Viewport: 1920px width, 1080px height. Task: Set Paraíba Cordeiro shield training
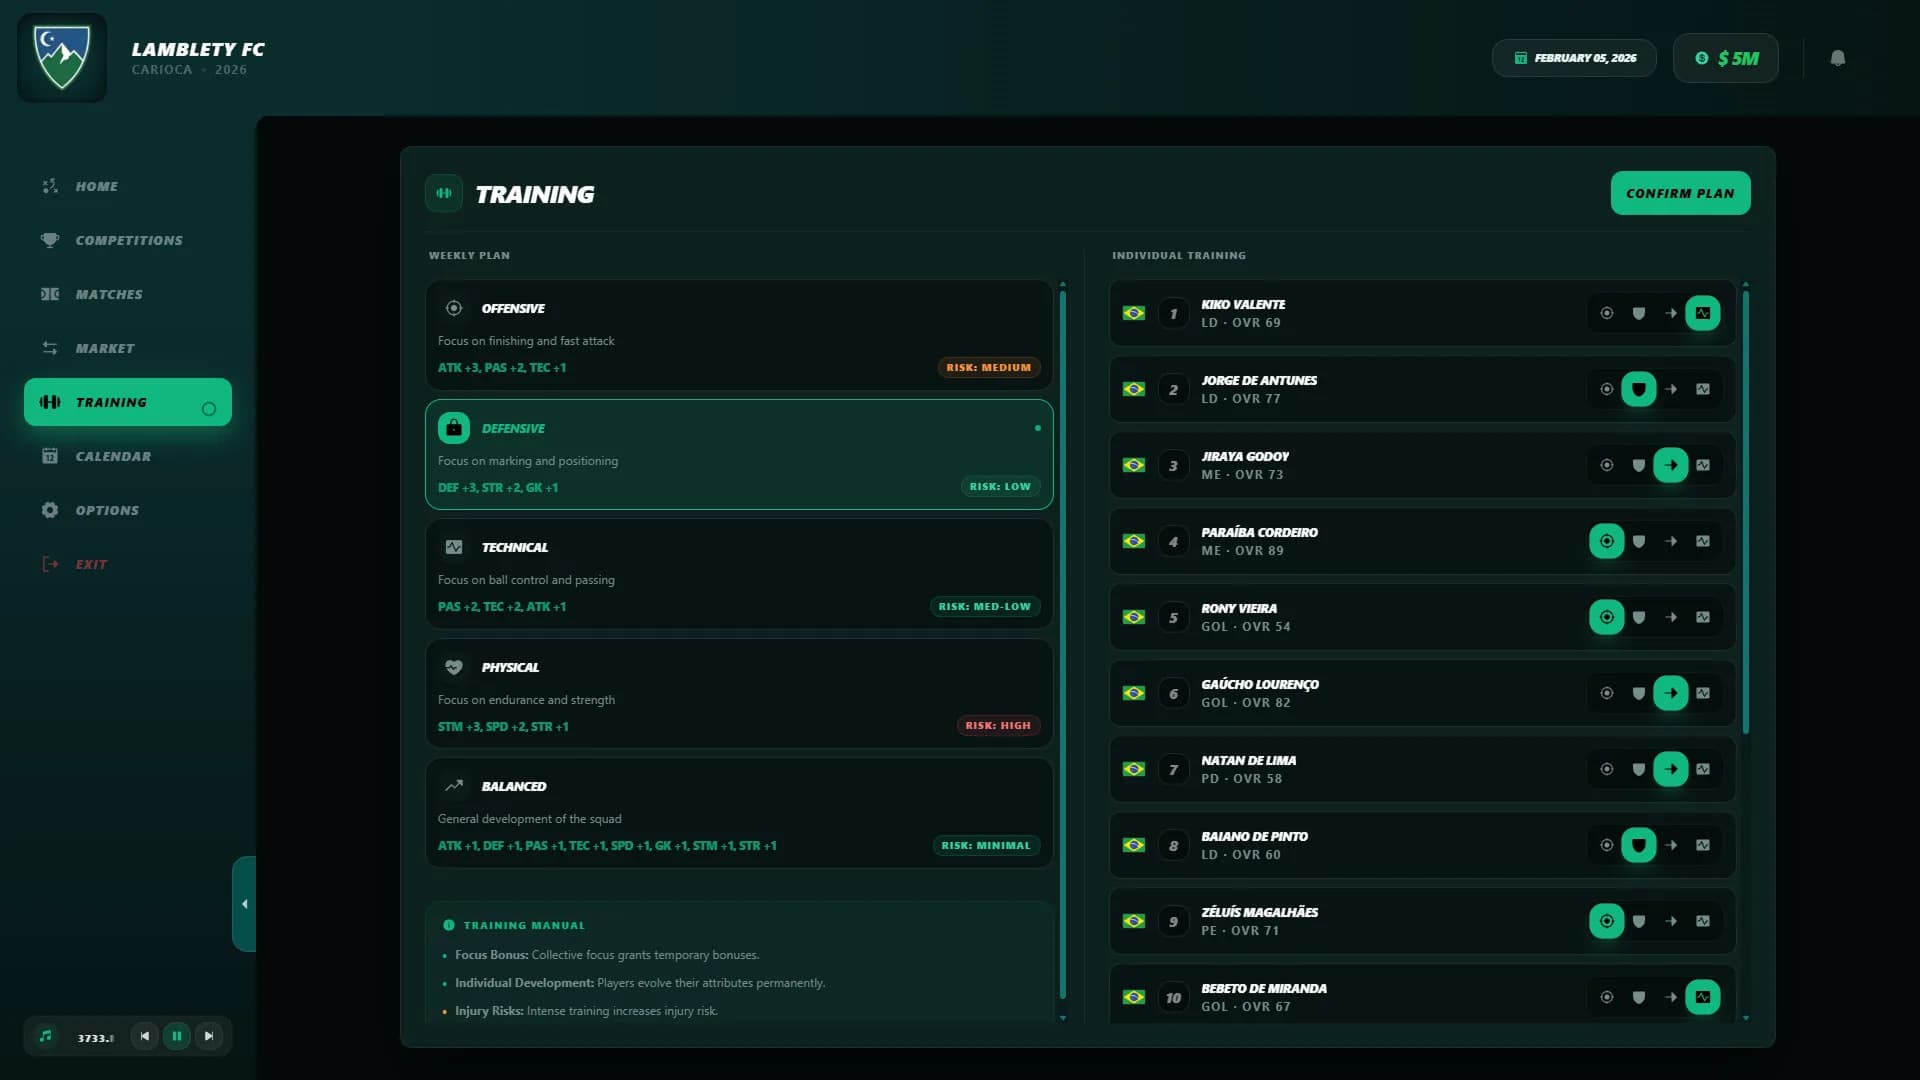pos(1639,541)
